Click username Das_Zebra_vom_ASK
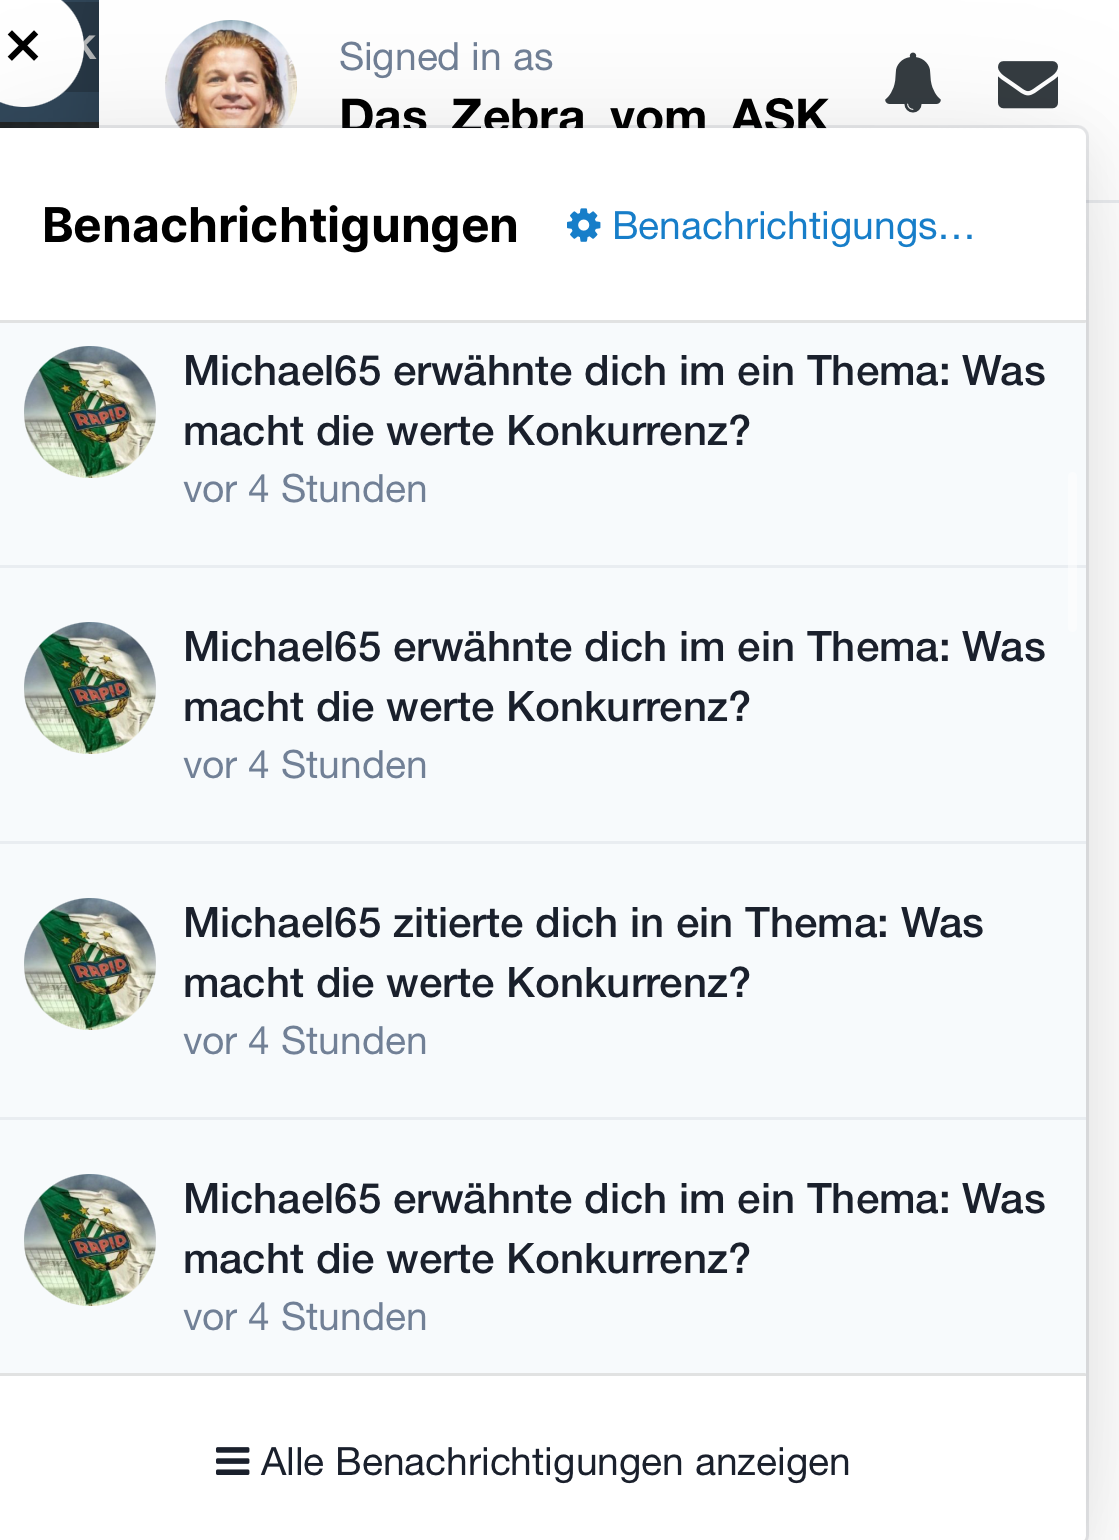 pyautogui.click(x=583, y=113)
